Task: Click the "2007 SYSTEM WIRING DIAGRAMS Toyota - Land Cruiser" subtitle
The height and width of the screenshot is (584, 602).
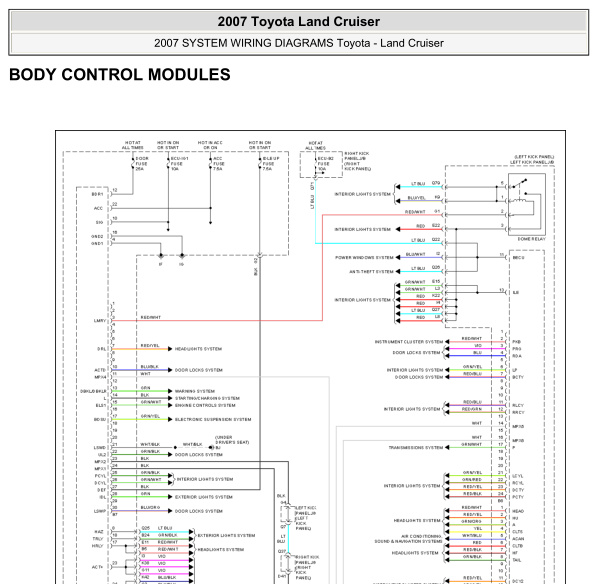Action: (x=299, y=43)
